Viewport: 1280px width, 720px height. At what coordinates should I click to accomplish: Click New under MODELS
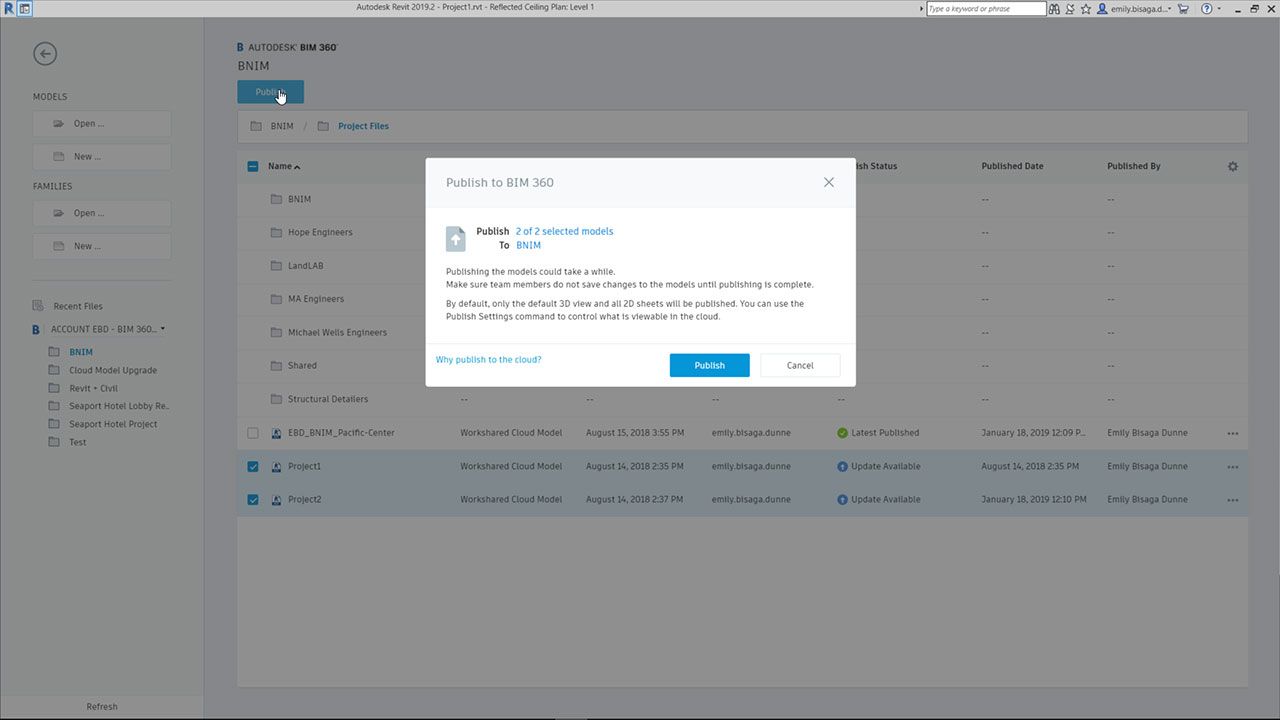point(101,157)
